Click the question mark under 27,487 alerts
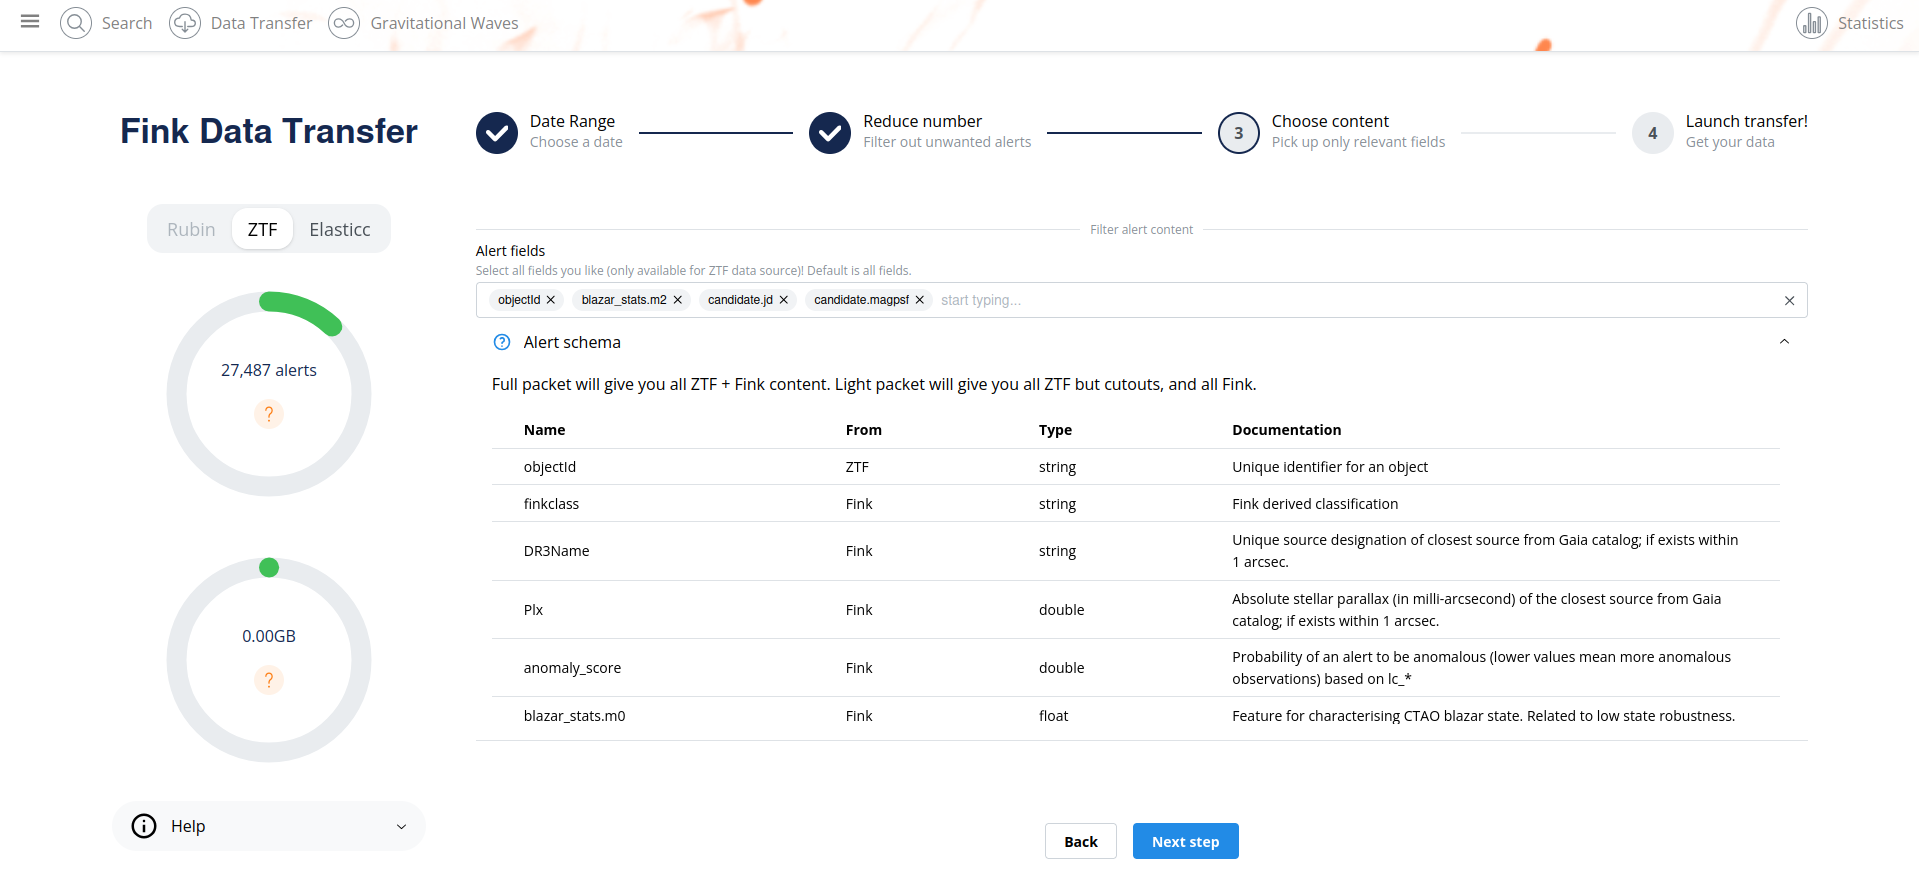Viewport: 1919px width, 874px height. (269, 414)
